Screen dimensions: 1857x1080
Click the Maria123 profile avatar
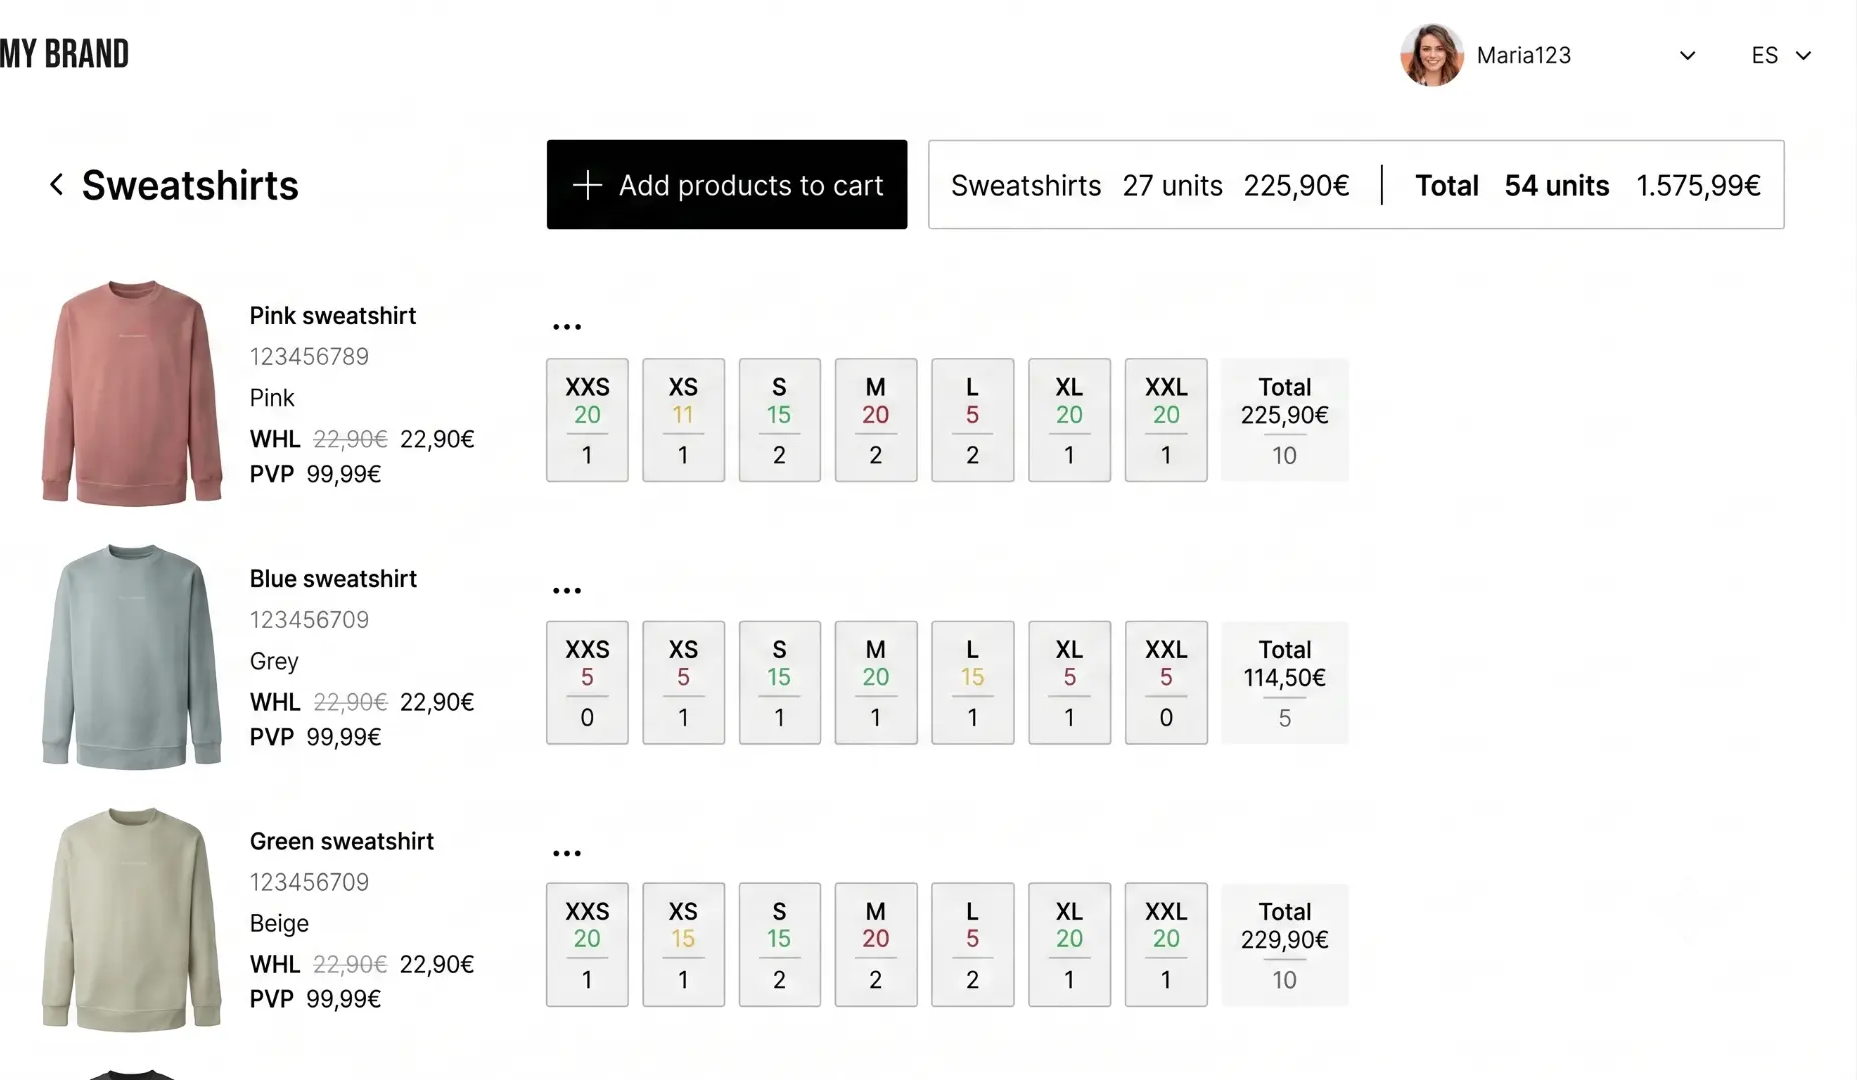point(1431,55)
